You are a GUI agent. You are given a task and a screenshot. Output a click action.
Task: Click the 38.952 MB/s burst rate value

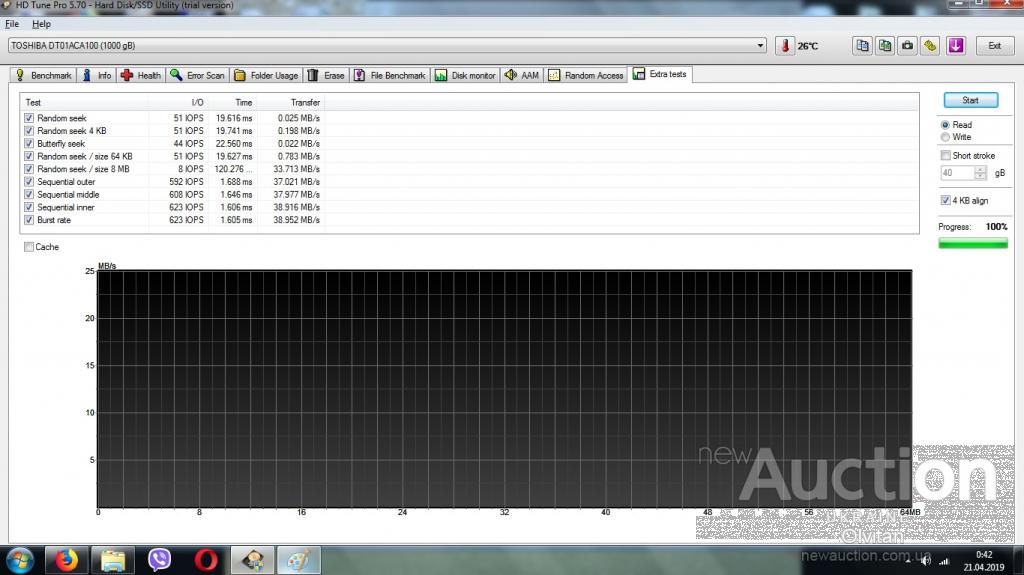(296, 220)
